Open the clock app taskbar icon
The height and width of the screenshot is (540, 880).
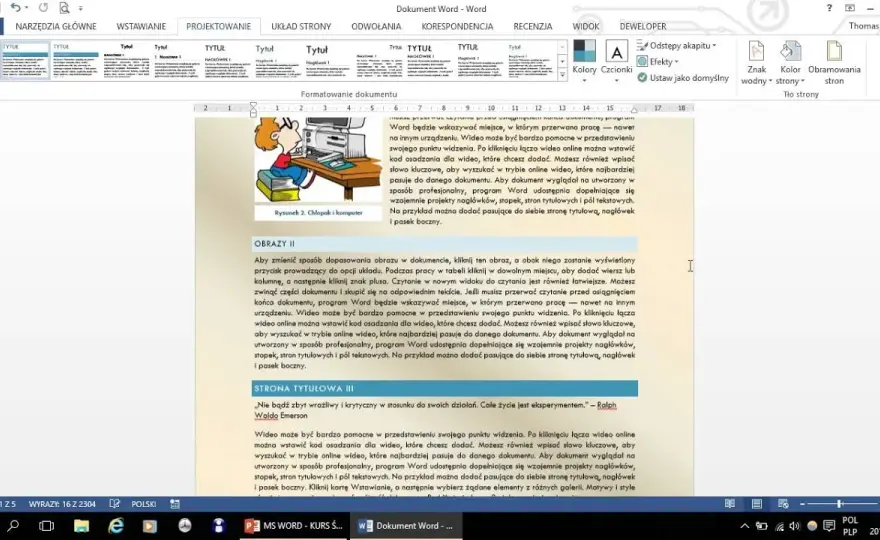click(x=185, y=526)
